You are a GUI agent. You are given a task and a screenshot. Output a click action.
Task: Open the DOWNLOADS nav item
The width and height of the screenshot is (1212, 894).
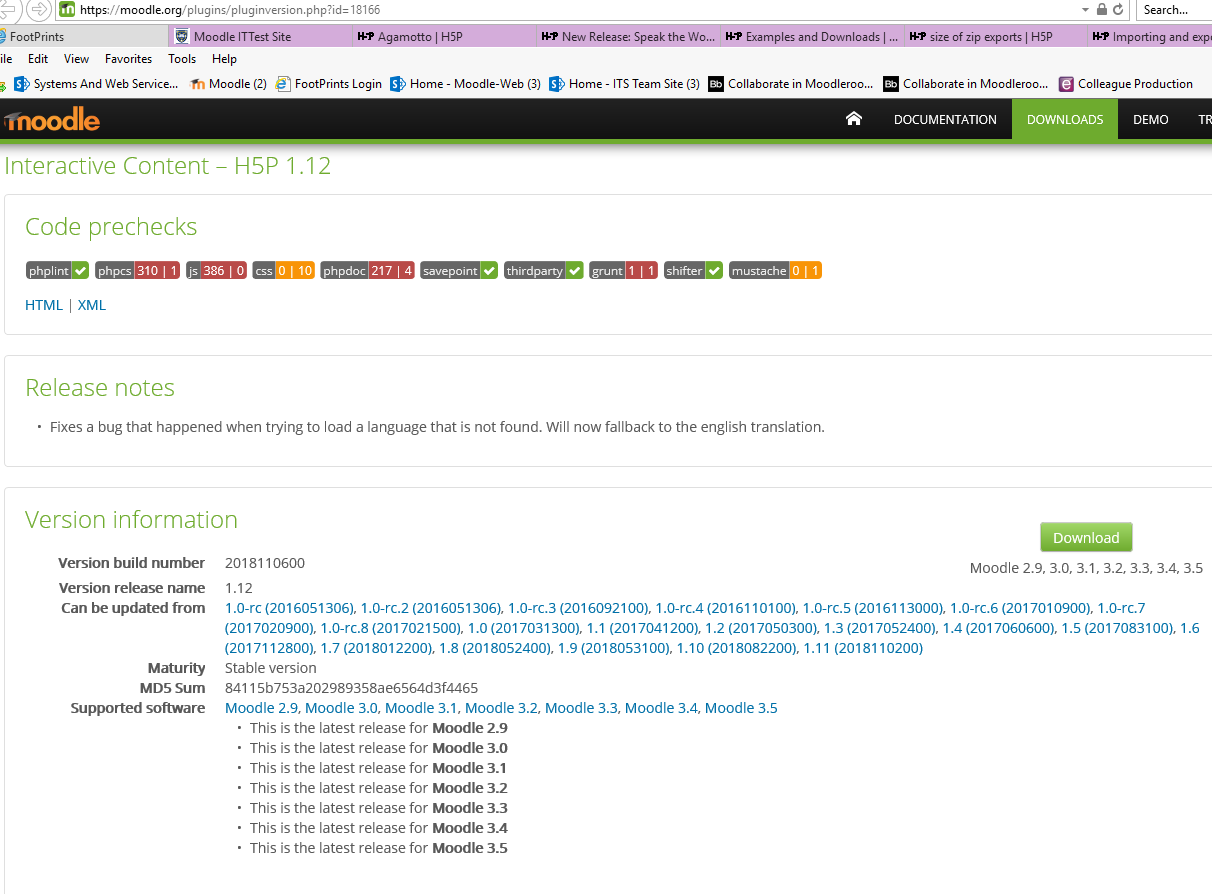coord(1065,119)
